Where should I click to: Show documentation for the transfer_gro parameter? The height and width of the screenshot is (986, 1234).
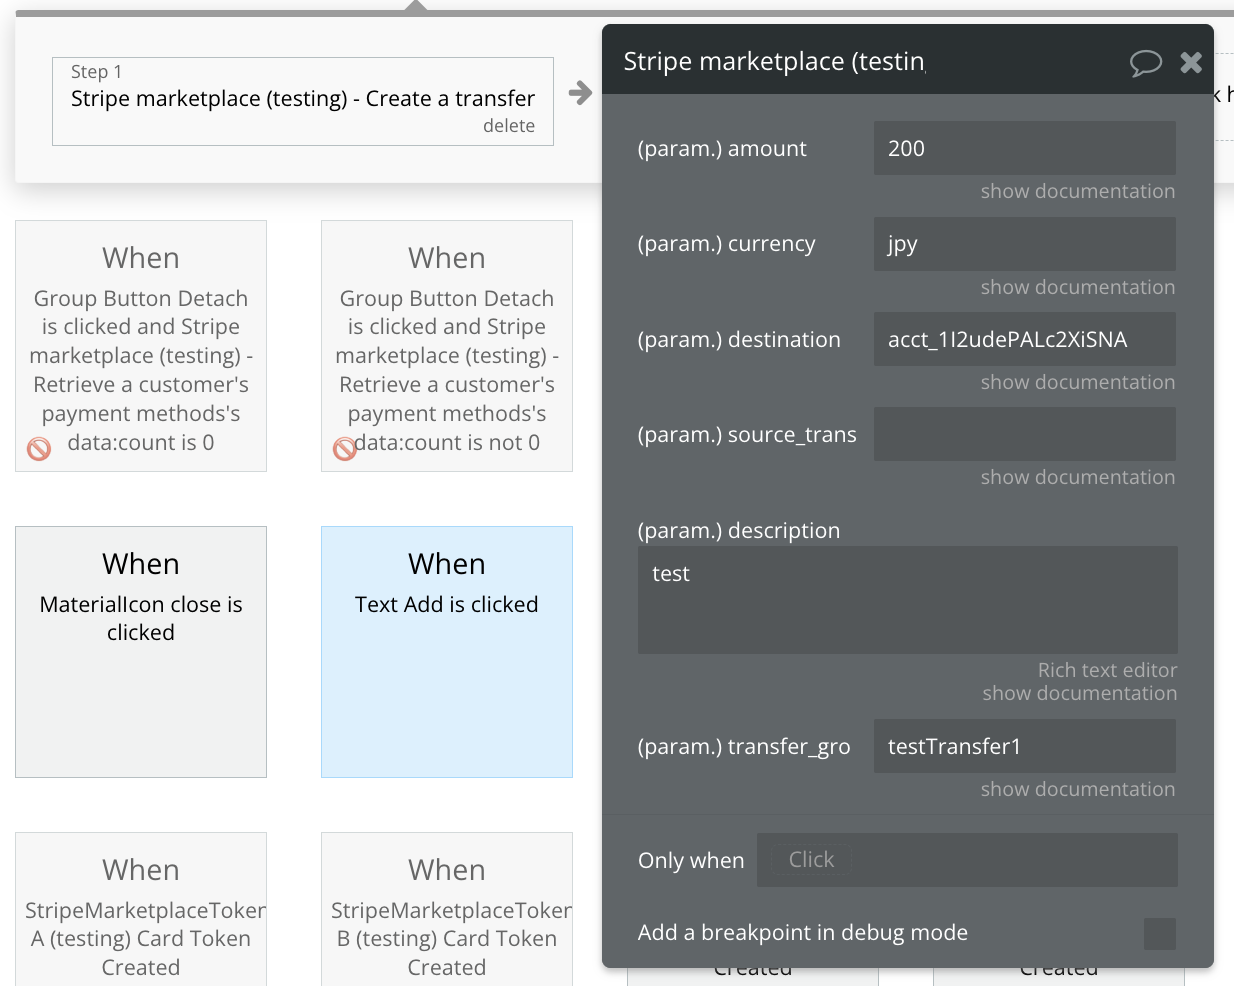point(1078,789)
